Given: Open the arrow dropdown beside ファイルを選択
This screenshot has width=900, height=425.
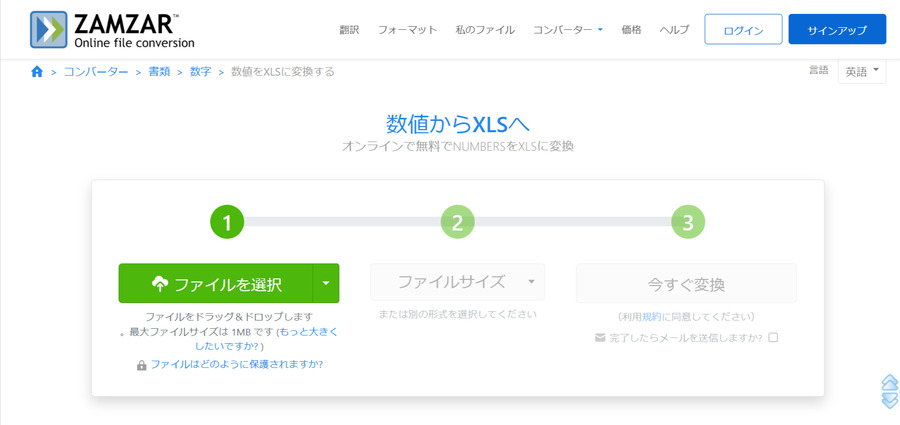Looking at the screenshot, I should coord(326,283).
